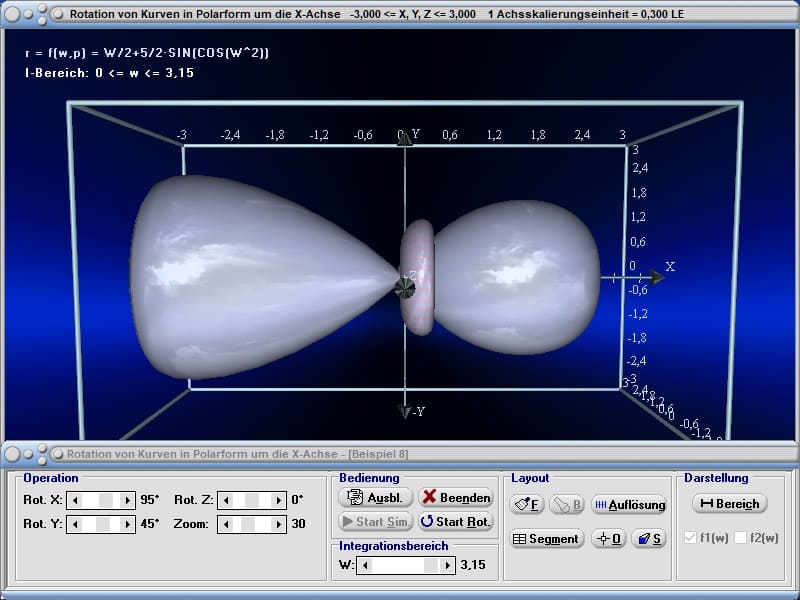Open the Bereich range dialog
Image resolution: width=800 pixels, height=600 pixels.
pyautogui.click(x=729, y=504)
